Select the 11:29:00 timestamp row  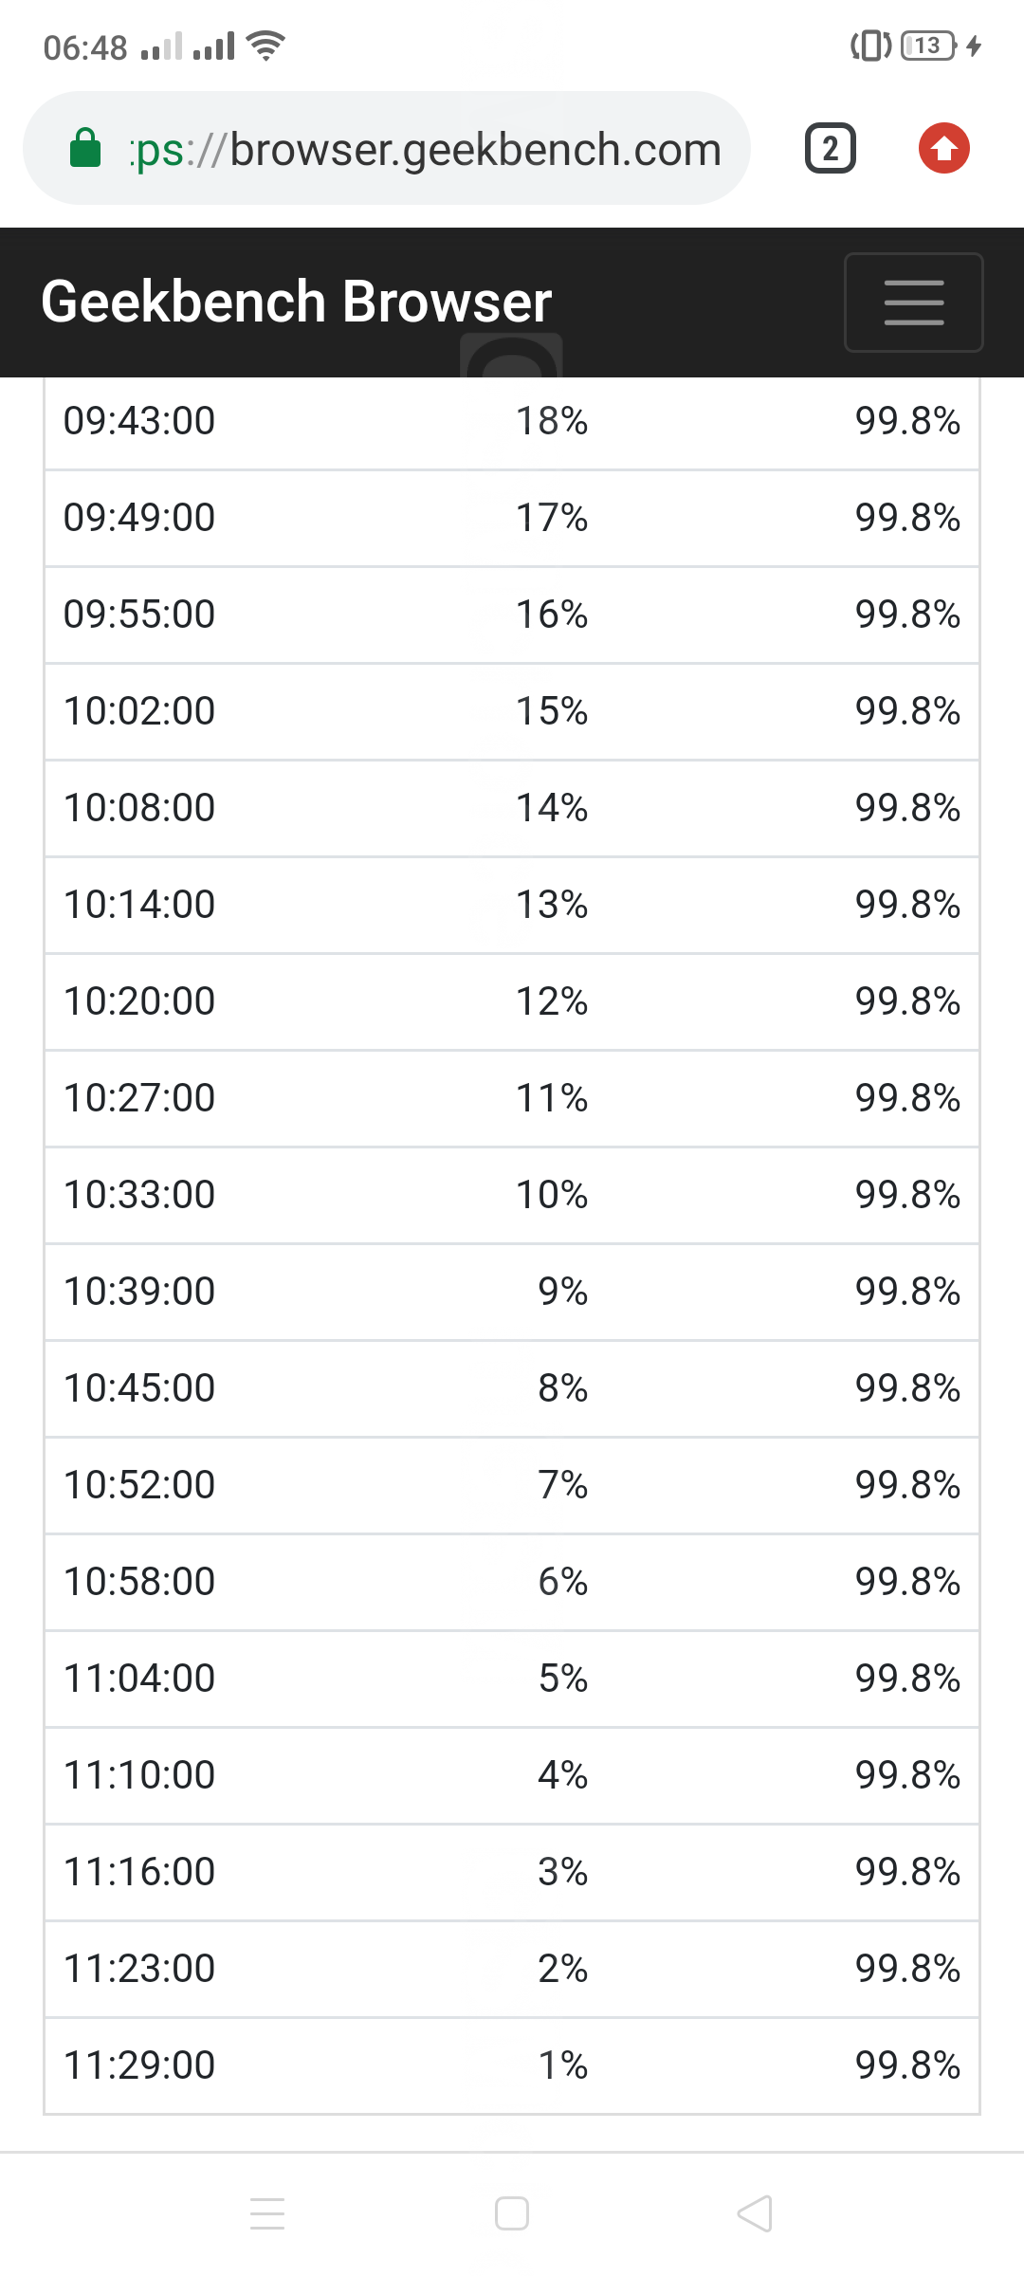point(139,2065)
